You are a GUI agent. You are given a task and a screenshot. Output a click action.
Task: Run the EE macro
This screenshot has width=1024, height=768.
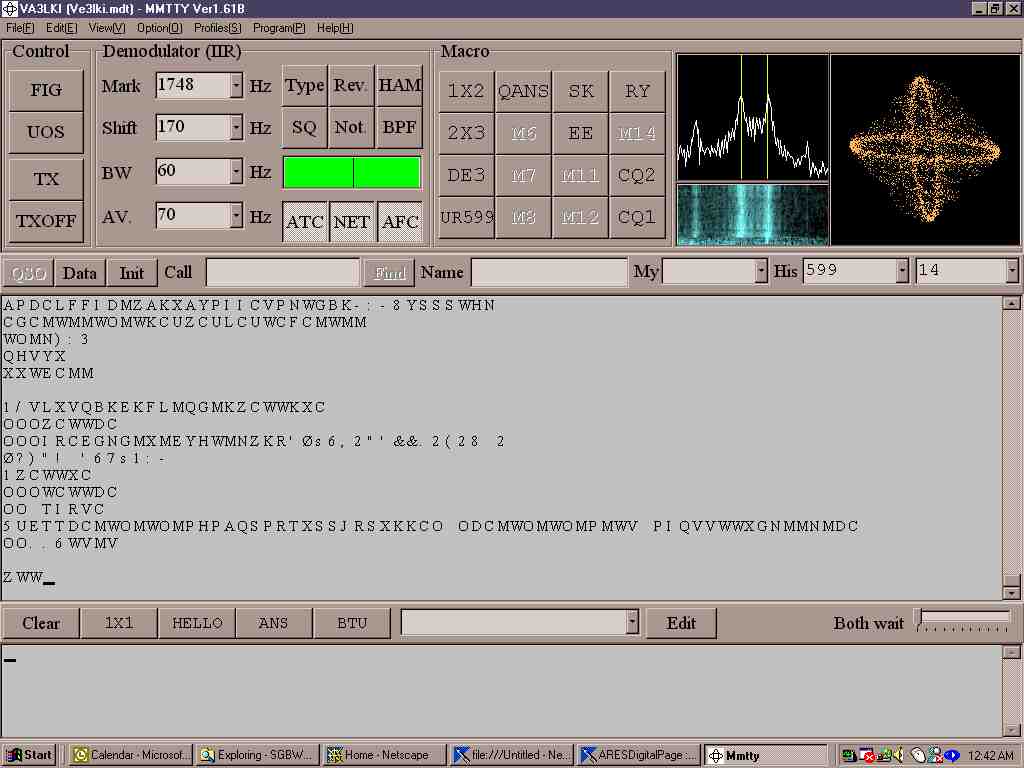pyautogui.click(x=580, y=133)
